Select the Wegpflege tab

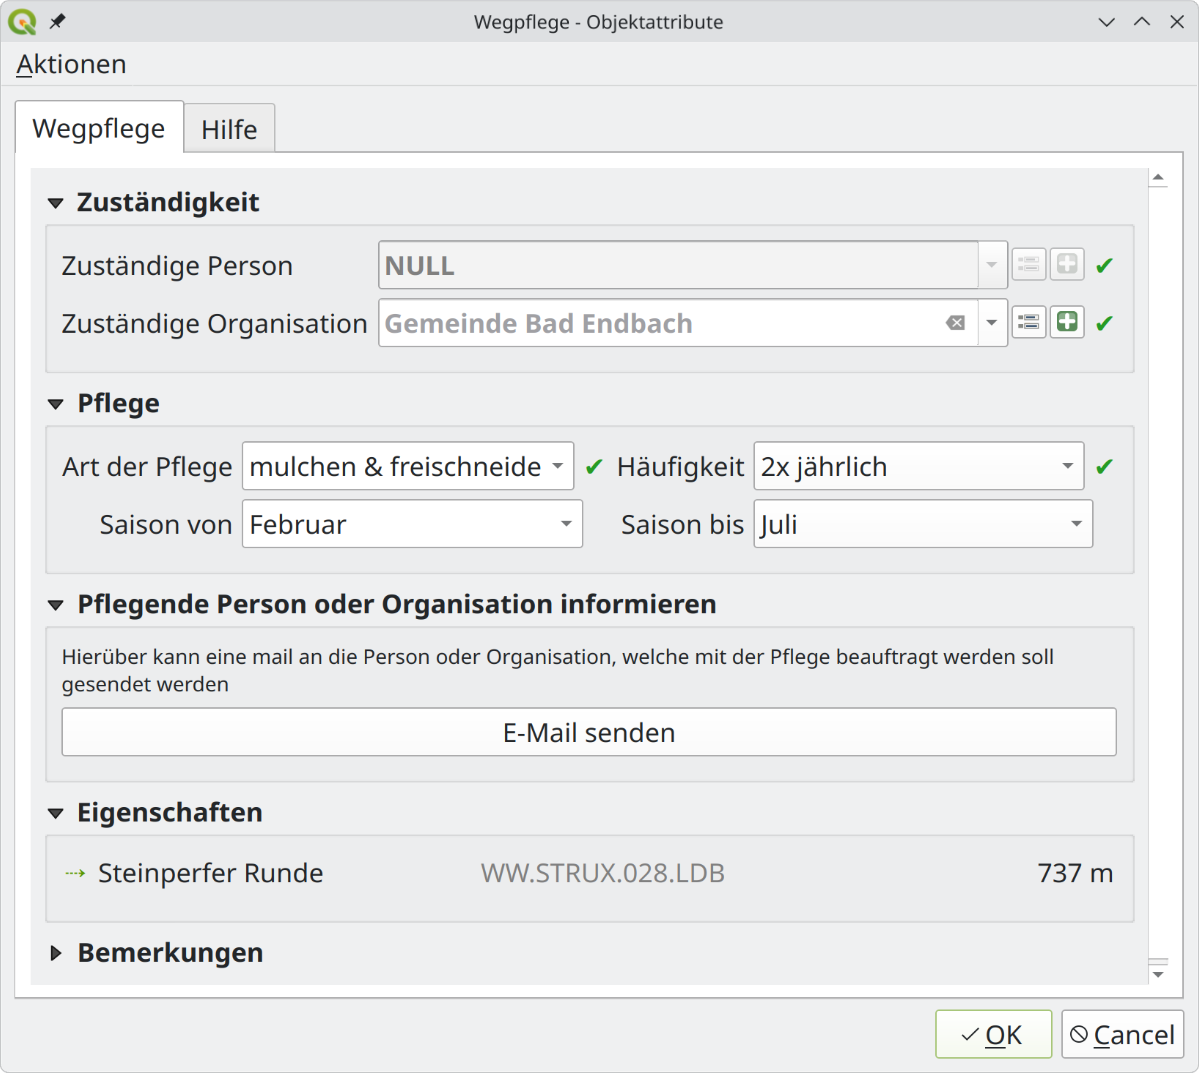coord(99,128)
